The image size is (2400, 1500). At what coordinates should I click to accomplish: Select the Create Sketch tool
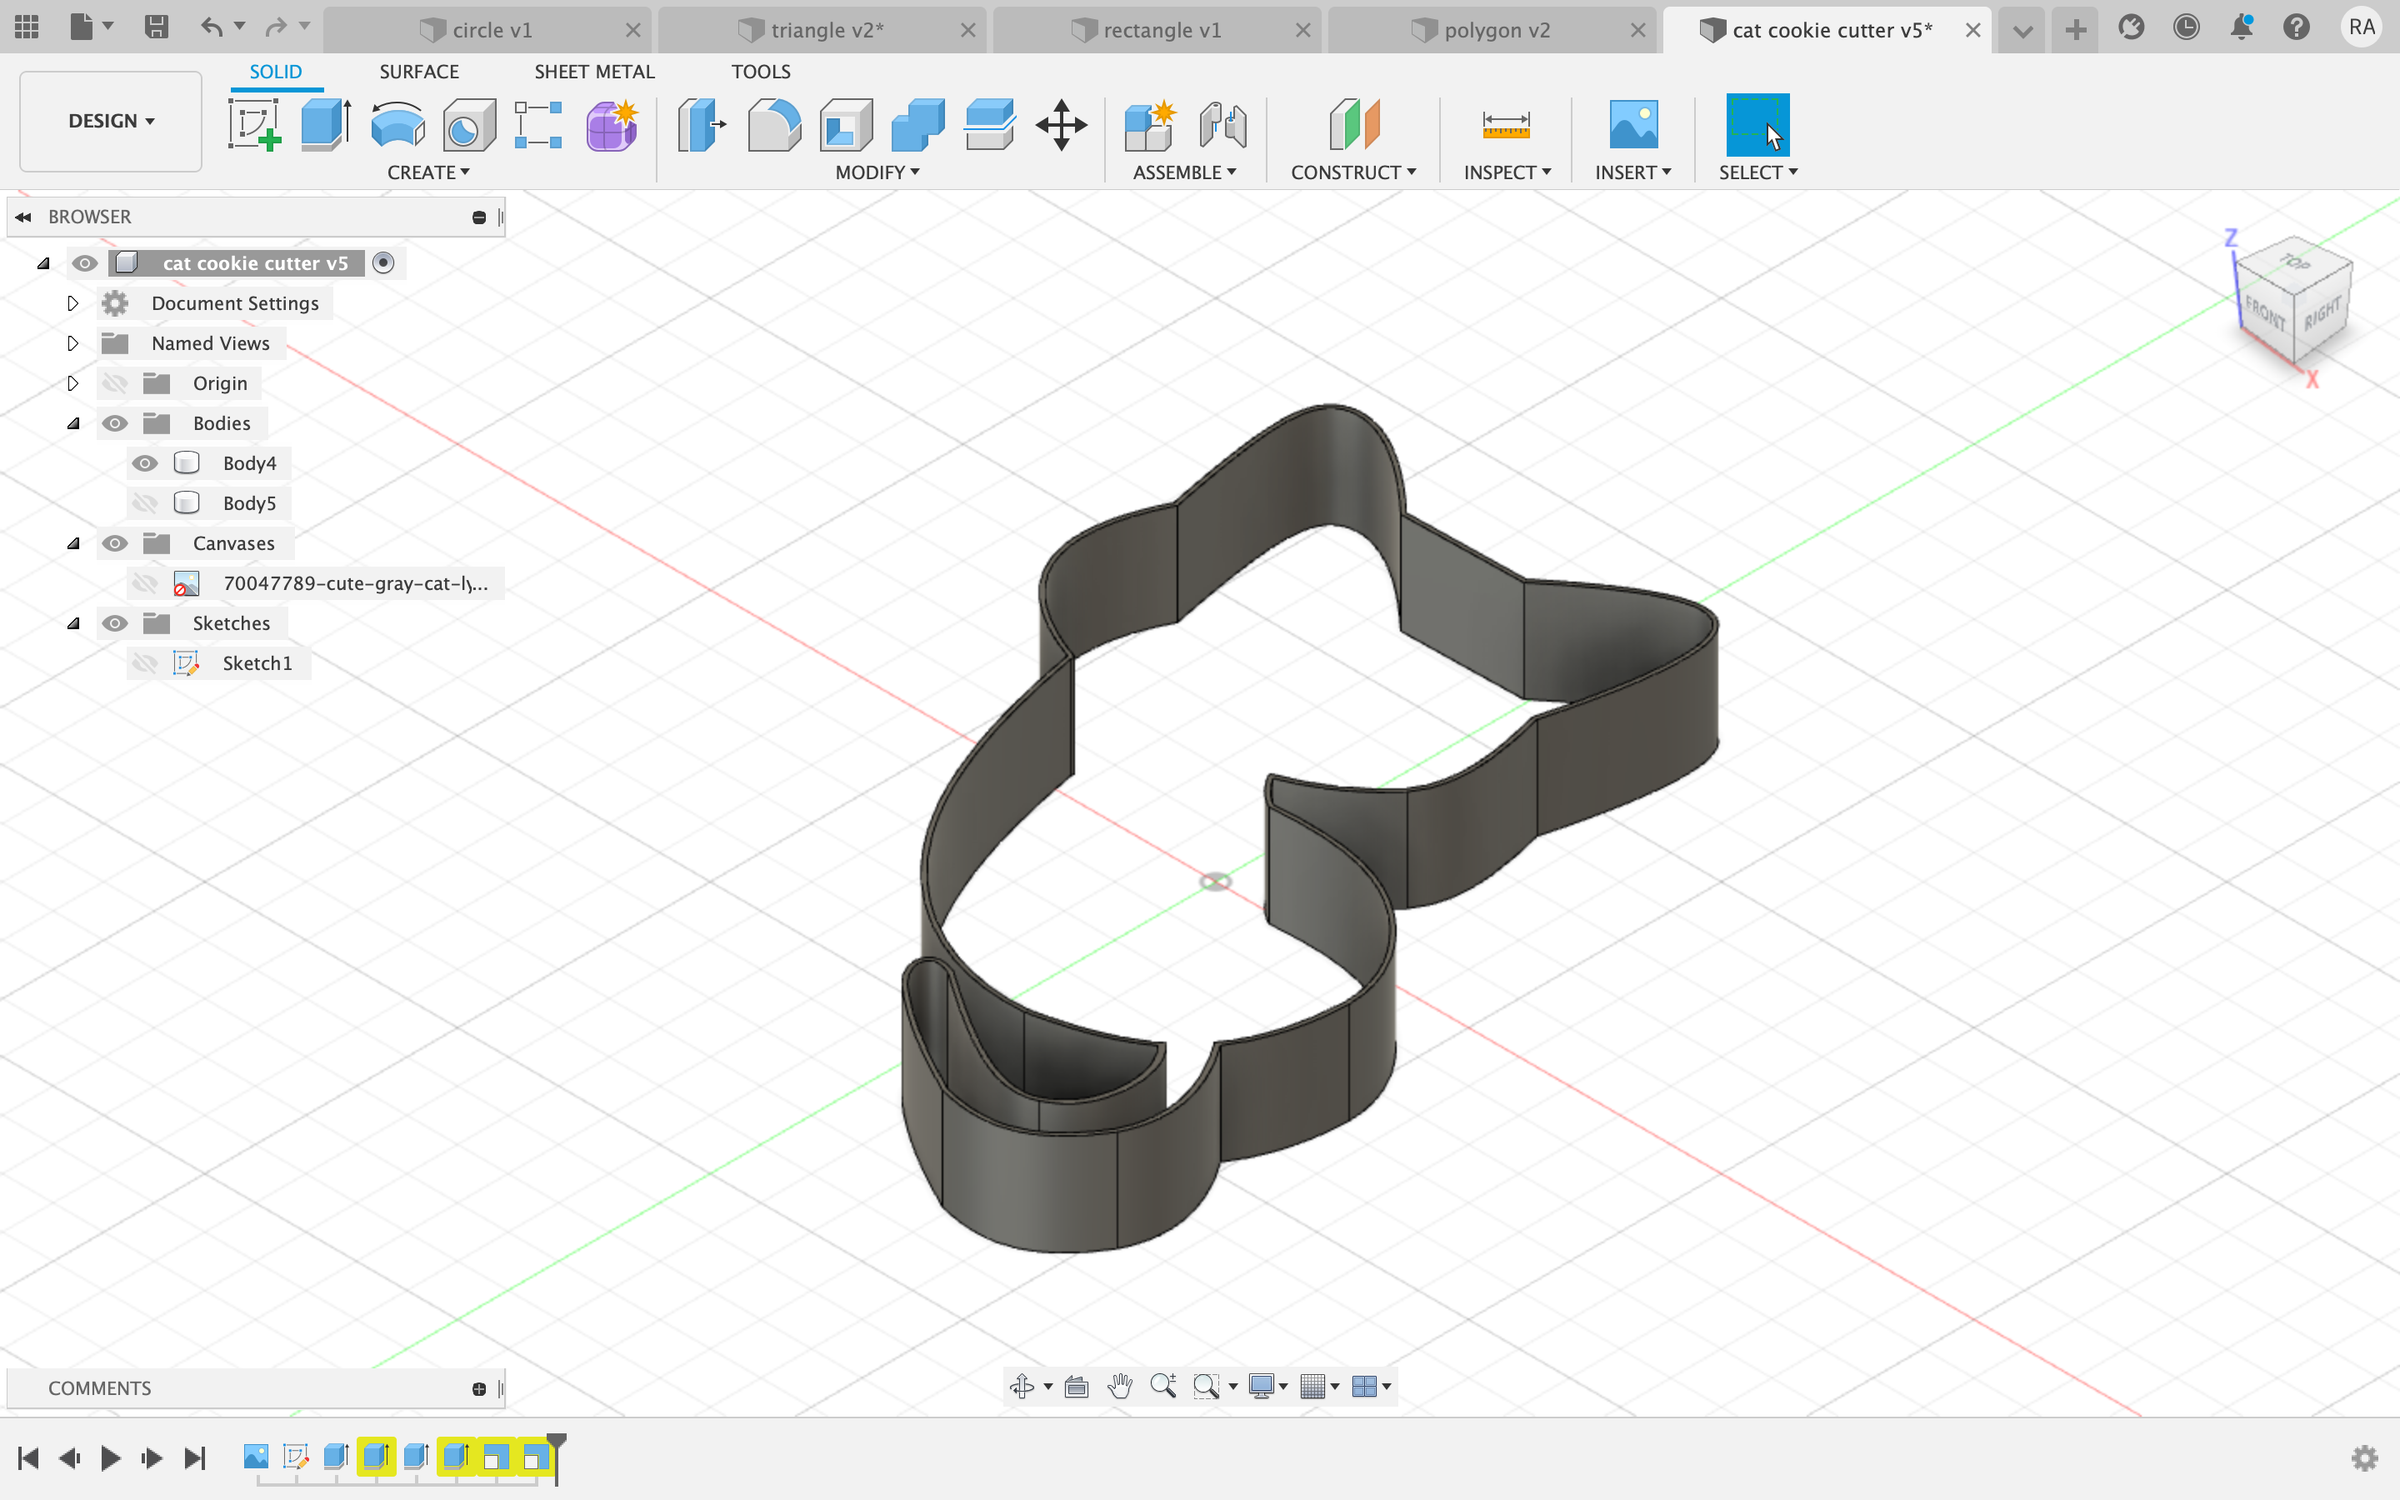click(254, 125)
